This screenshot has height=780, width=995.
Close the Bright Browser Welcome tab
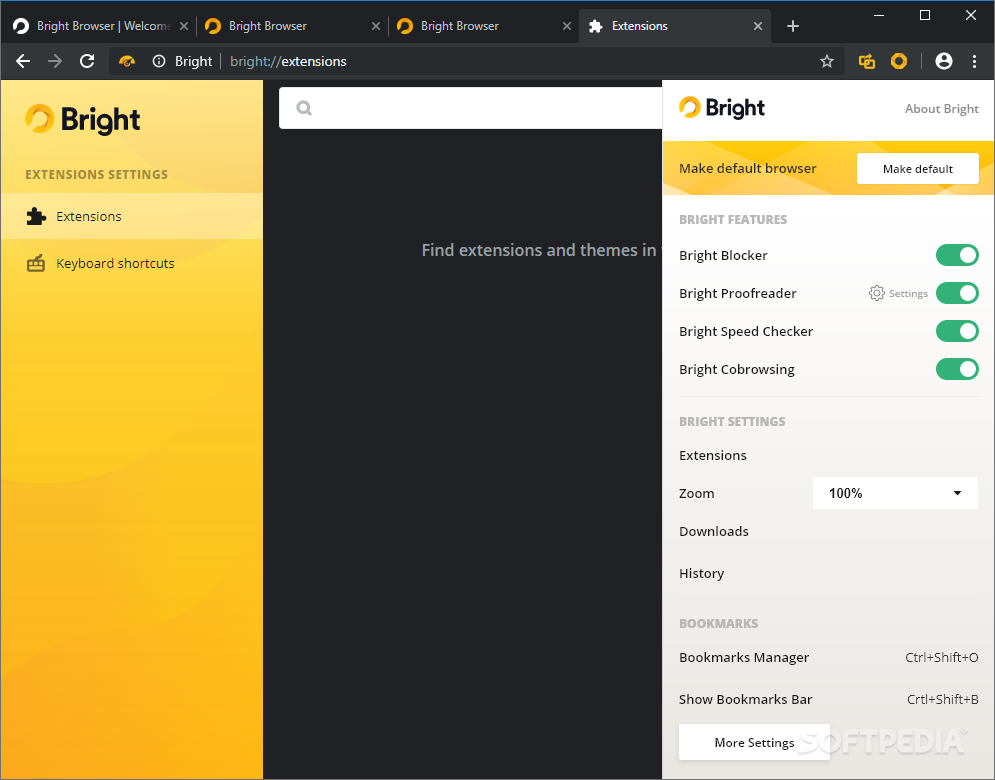[x=183, y=26]
